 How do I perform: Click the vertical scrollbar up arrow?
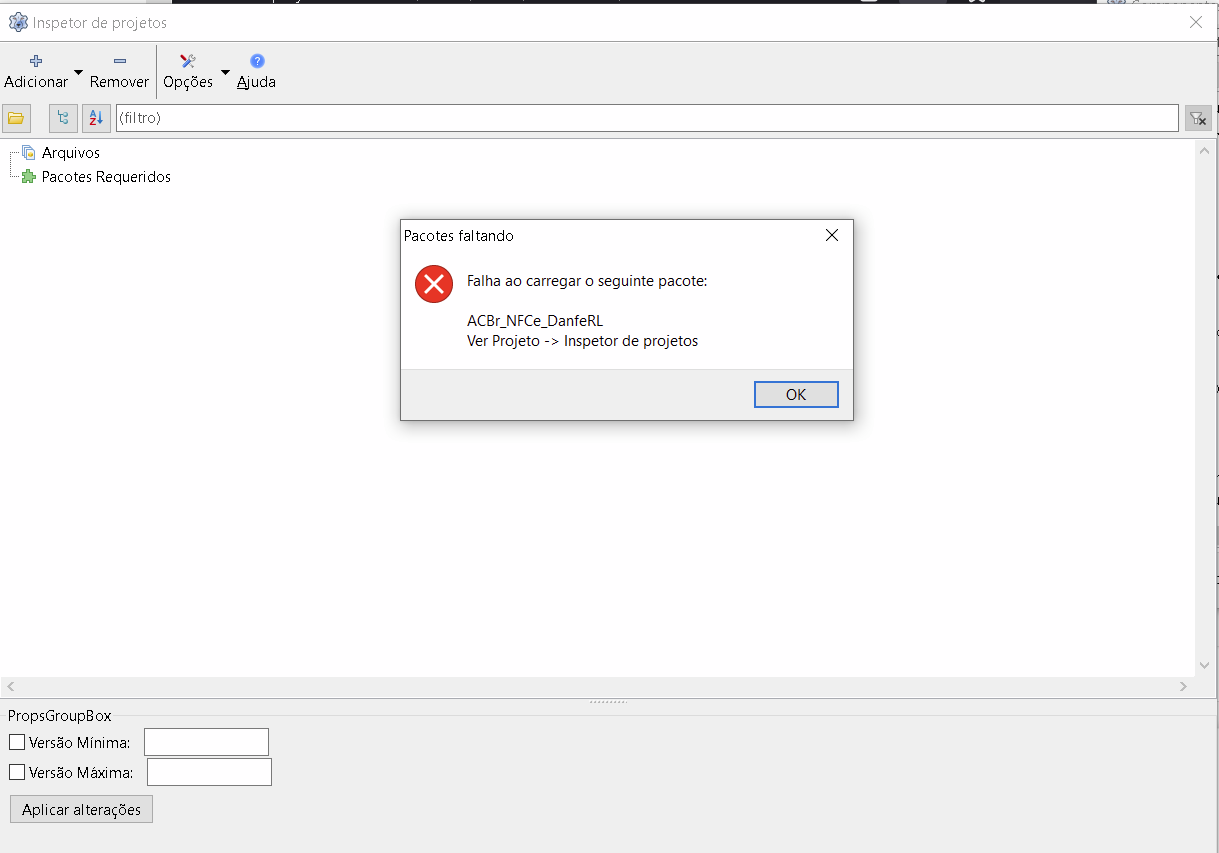click(1204, 149)
